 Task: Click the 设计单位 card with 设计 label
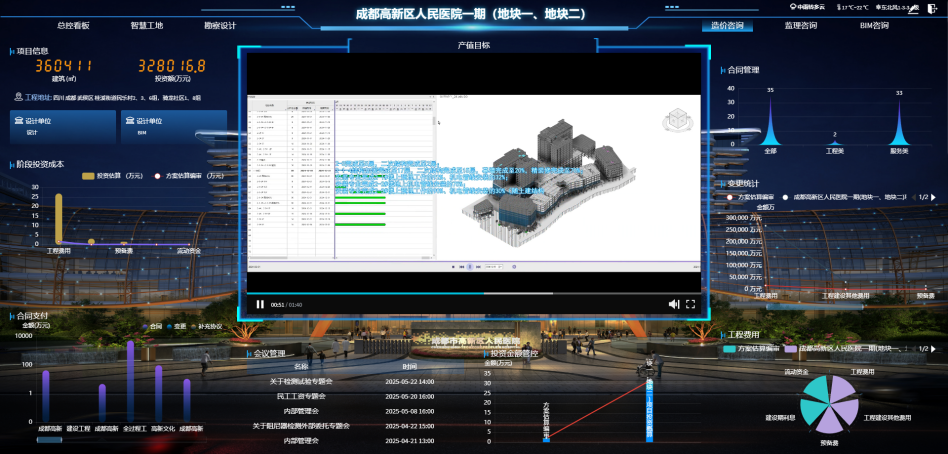(x=62, y=125)
